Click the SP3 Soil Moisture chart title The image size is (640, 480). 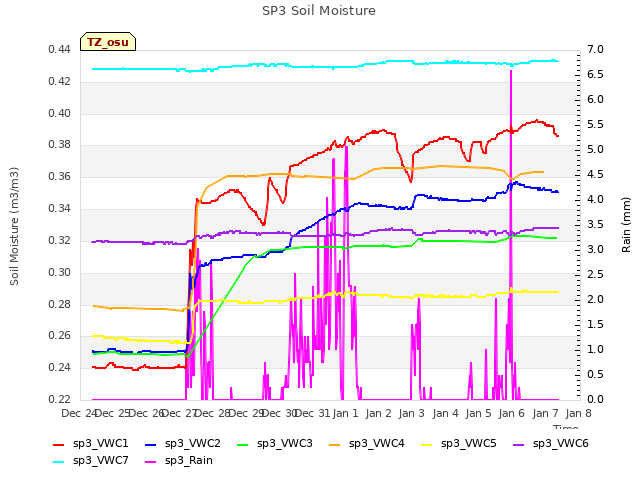[319, 11]
